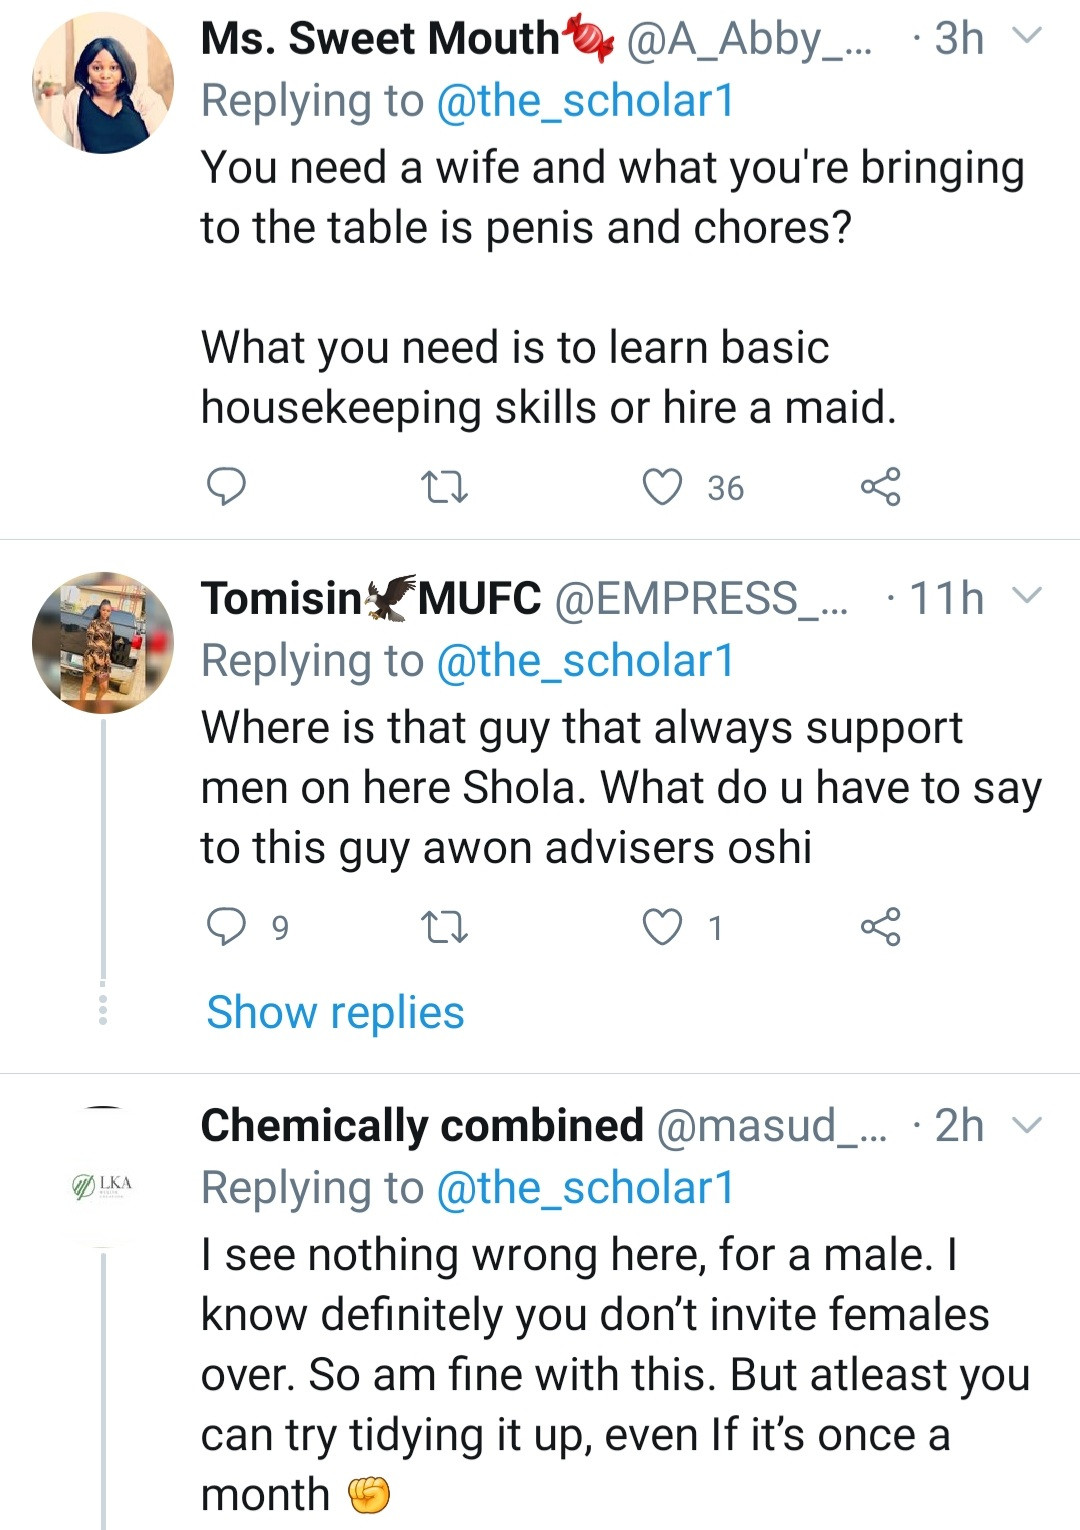
Task: Open Tomisin MUFC's profile by display name
Action: pos(370,598)
